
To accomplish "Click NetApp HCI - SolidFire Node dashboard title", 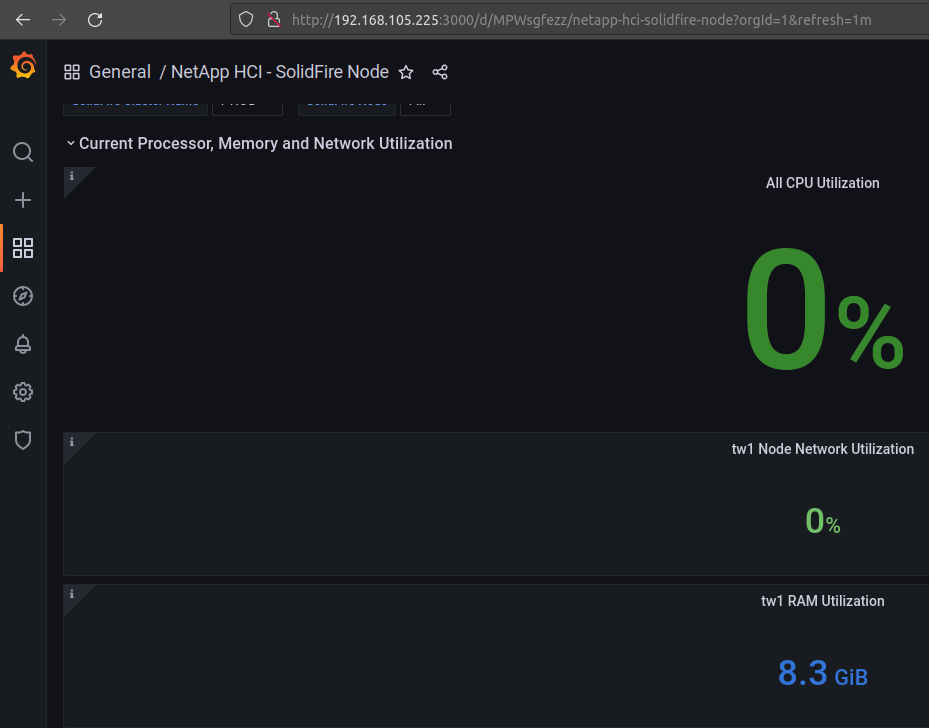I will (280, 72).
